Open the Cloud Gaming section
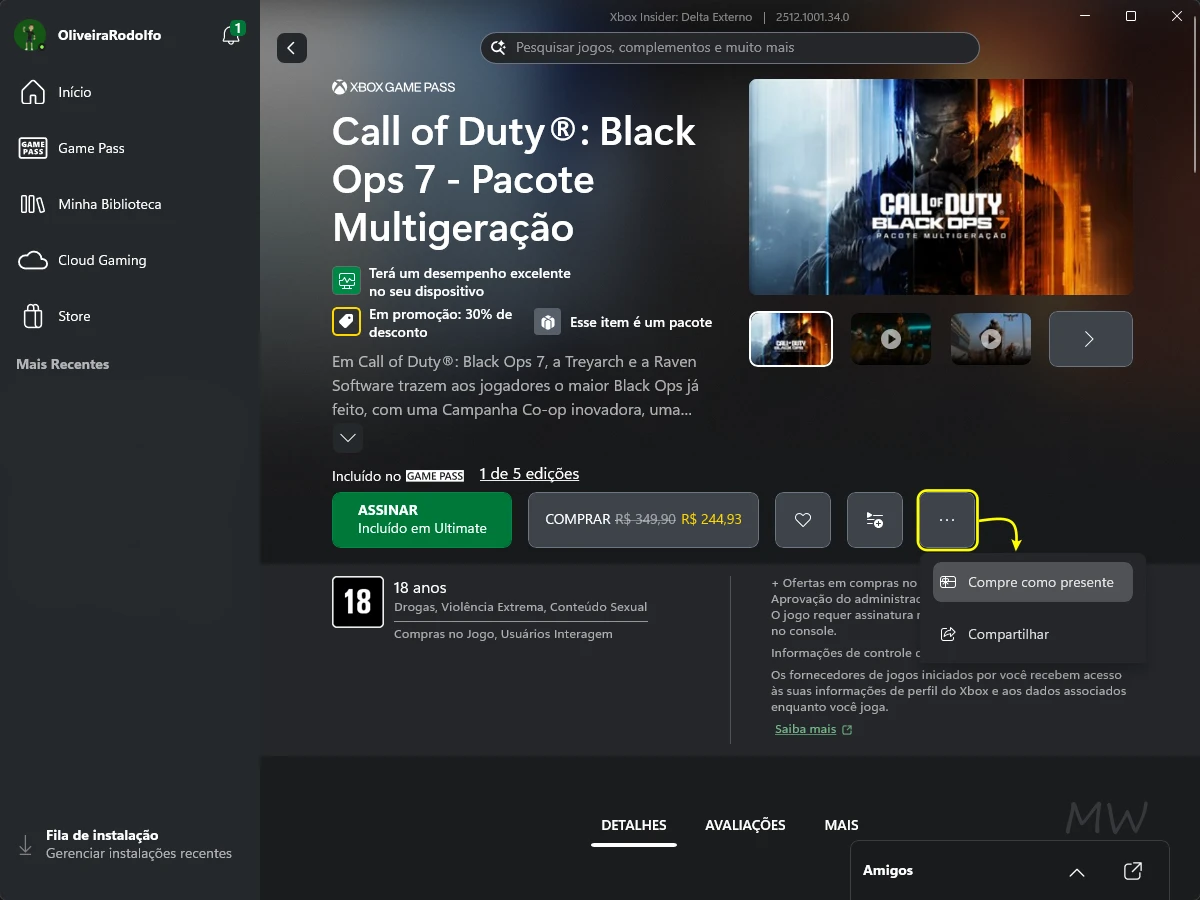1200x900 pixels. pos(104,260)
